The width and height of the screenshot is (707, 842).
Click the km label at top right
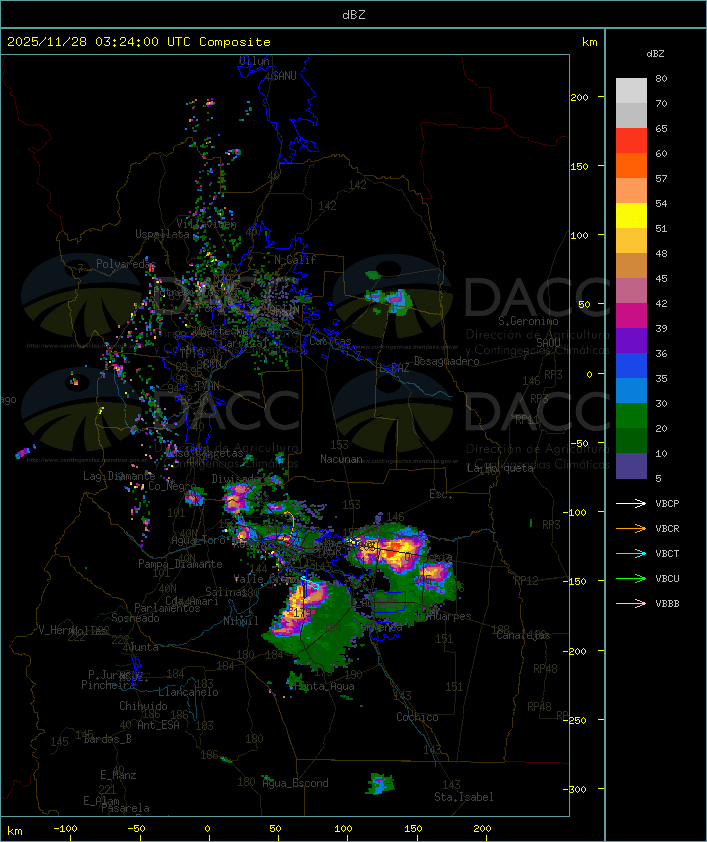pos(589,42)
